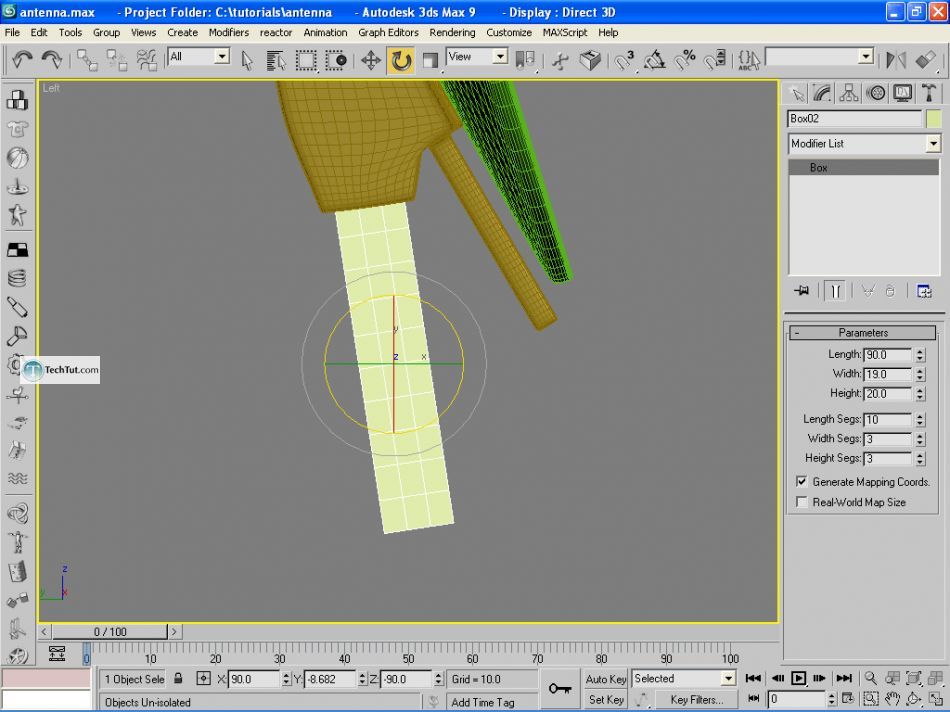Enable Real-World Map Size checkbox
This screenshot has width=950, height=712.
click(x=802, y=502)
